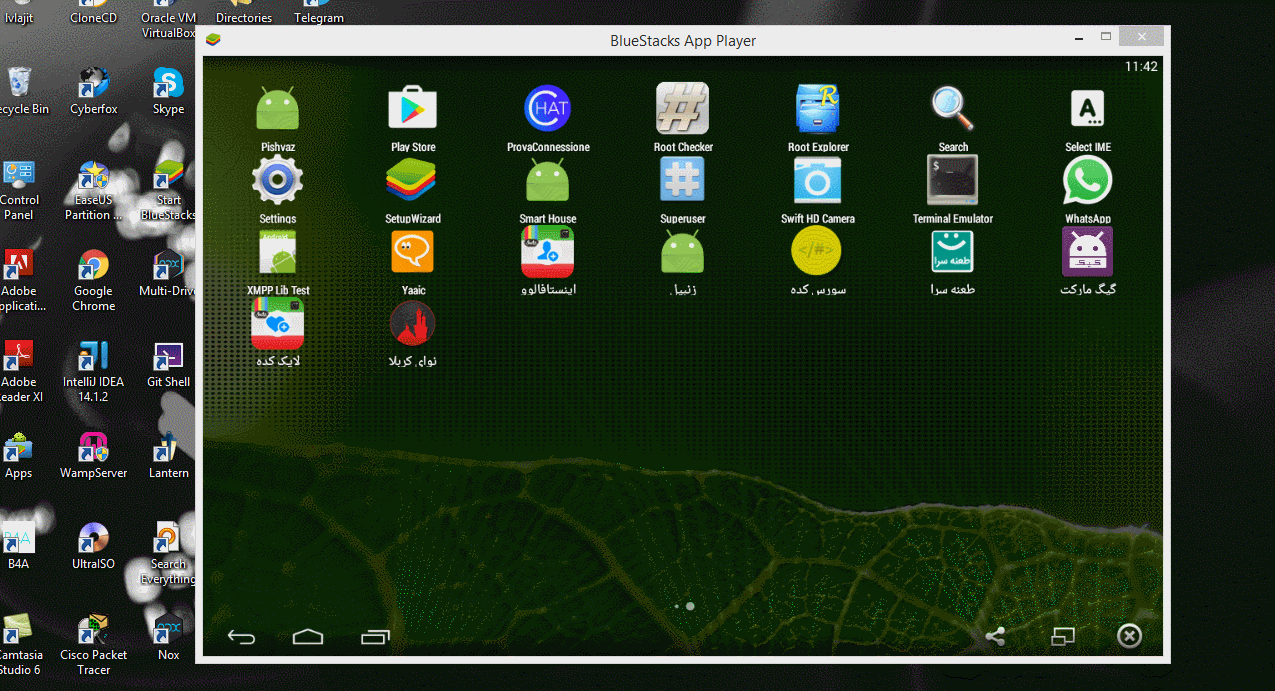Open ProvaConnessione chat app

pyautogui.click(x=547, y=109)
